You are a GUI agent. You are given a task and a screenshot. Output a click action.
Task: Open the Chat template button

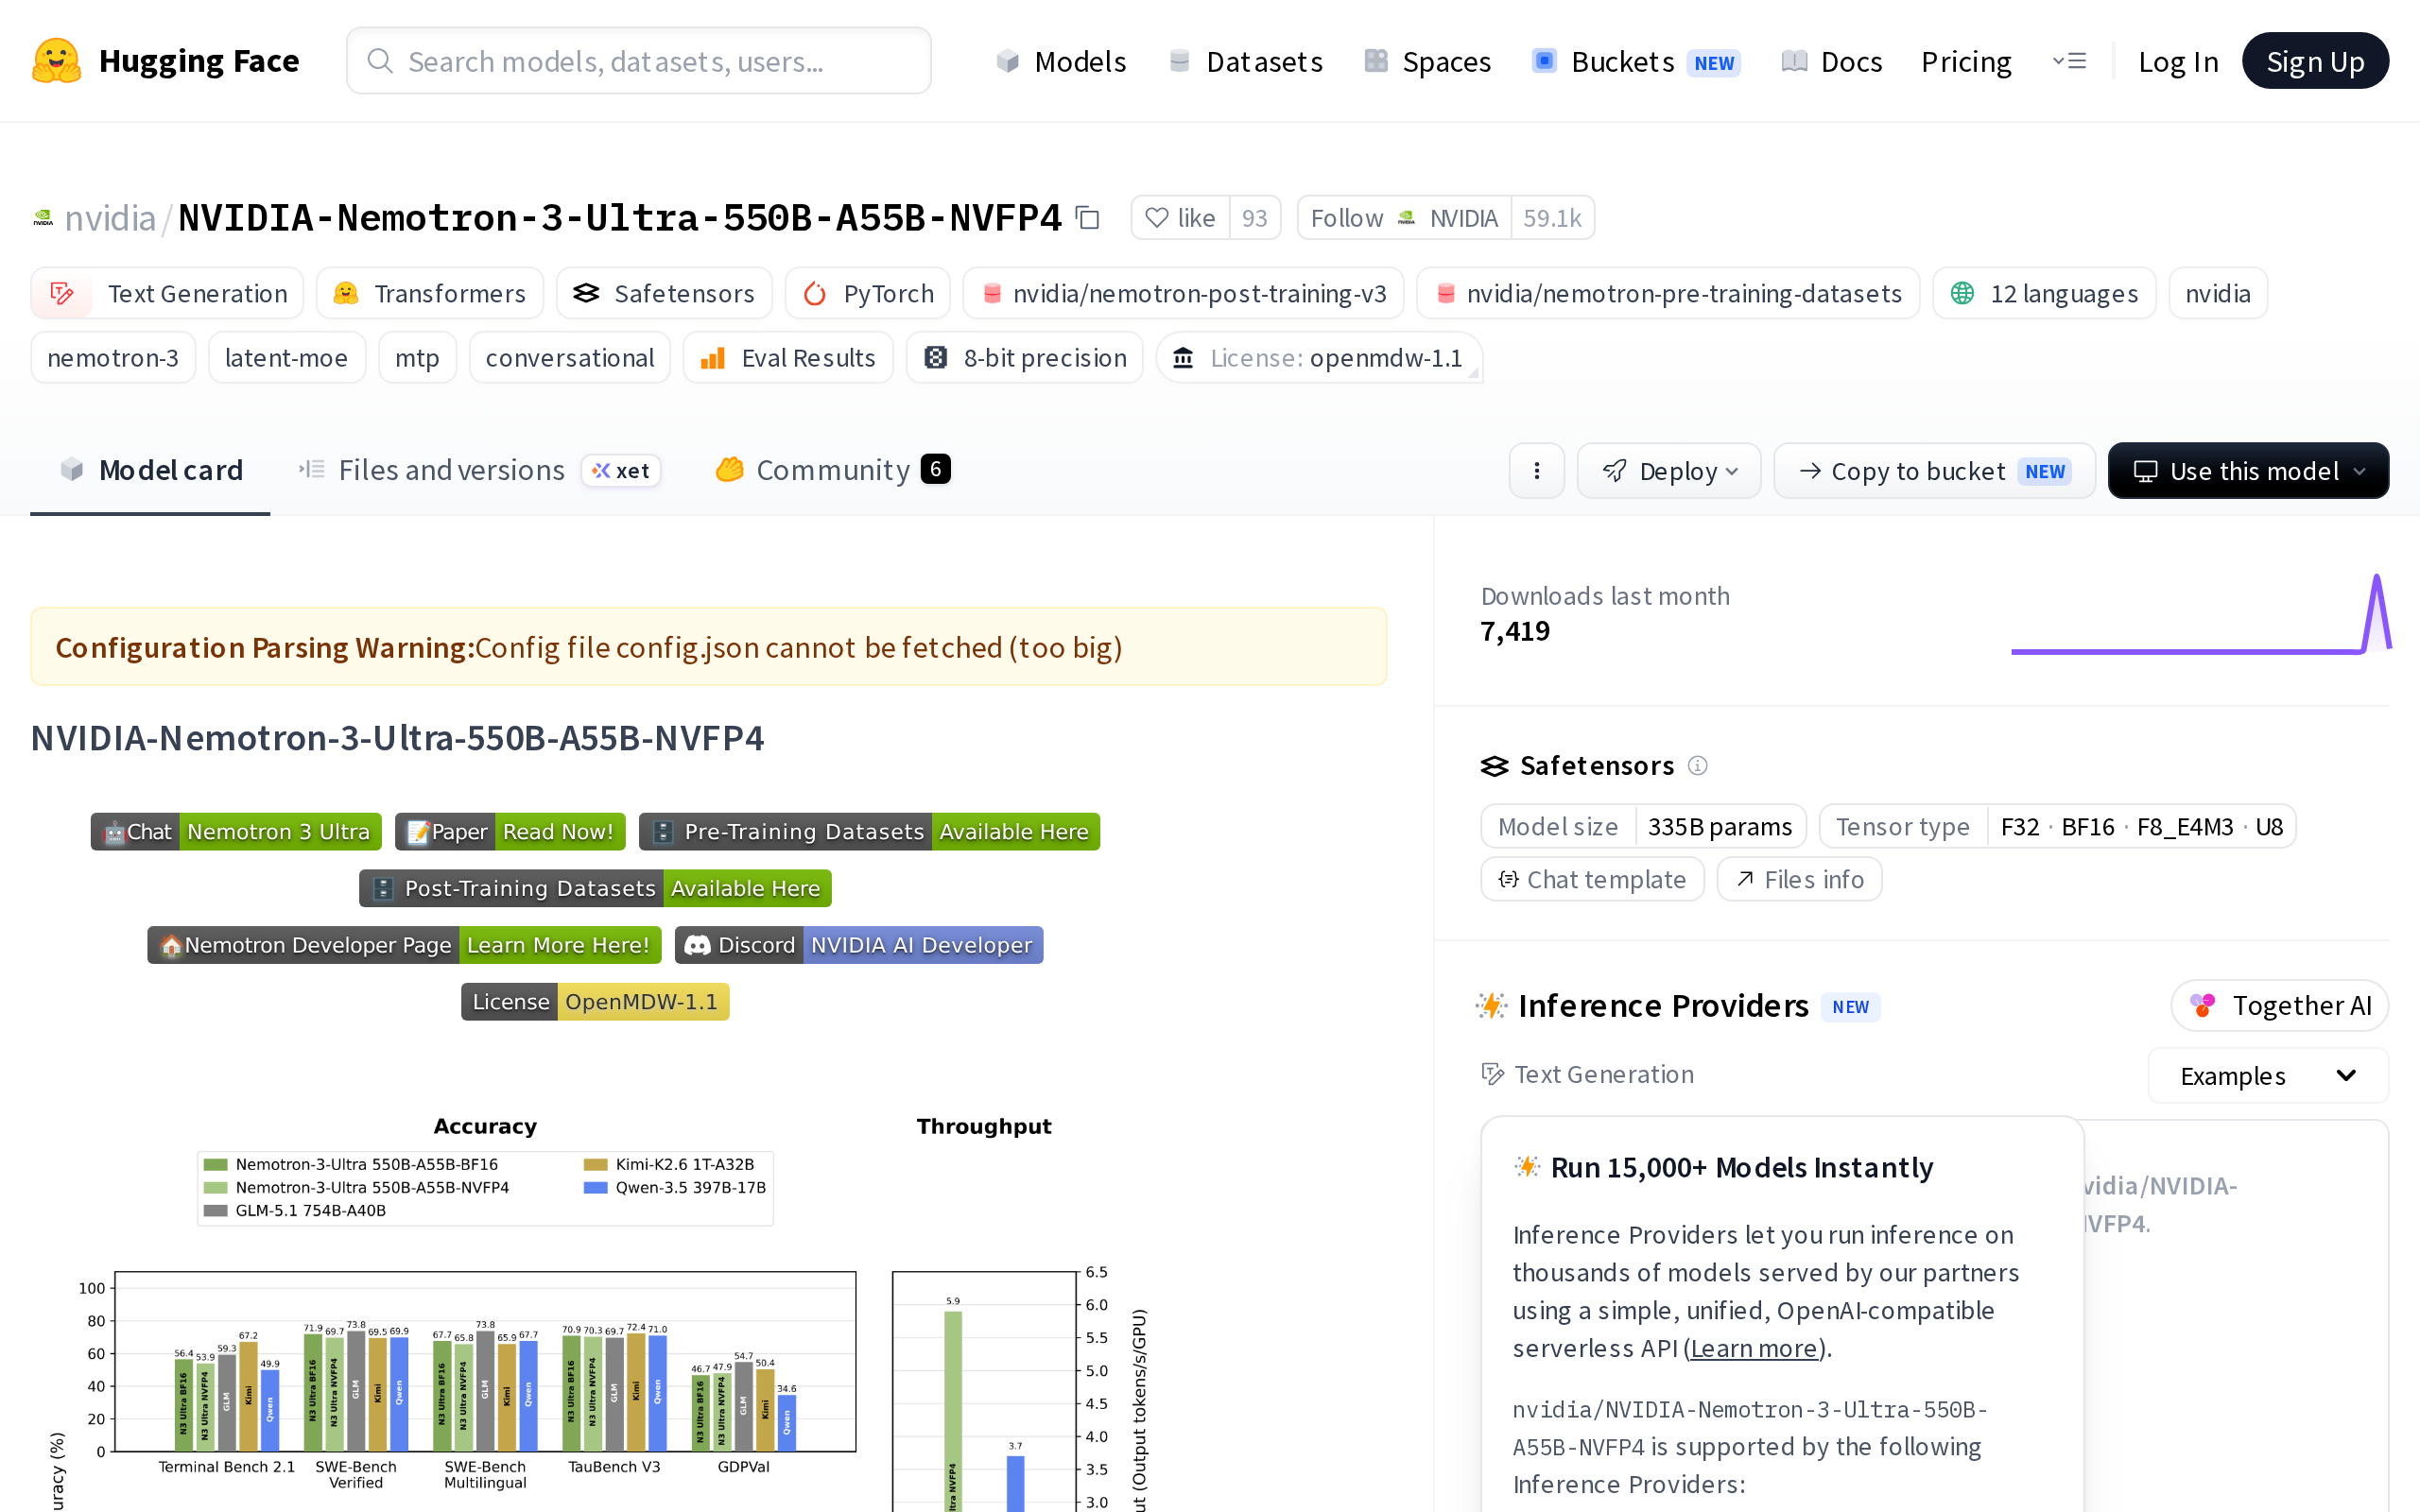click(x=1592, y=880)
